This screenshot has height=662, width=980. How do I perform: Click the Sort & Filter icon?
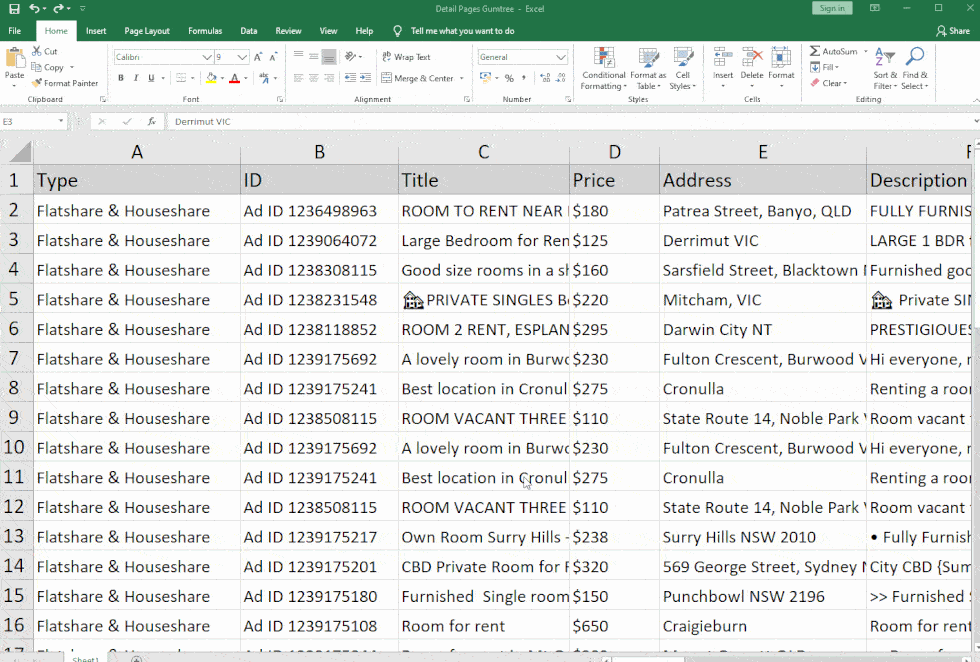point(884,58)
